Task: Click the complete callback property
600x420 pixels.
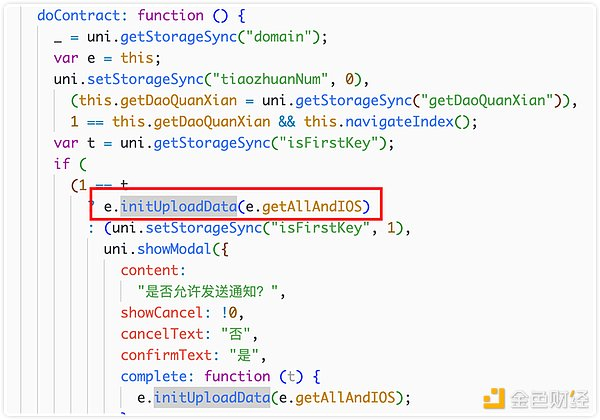Action: click(x=153, y=376)
